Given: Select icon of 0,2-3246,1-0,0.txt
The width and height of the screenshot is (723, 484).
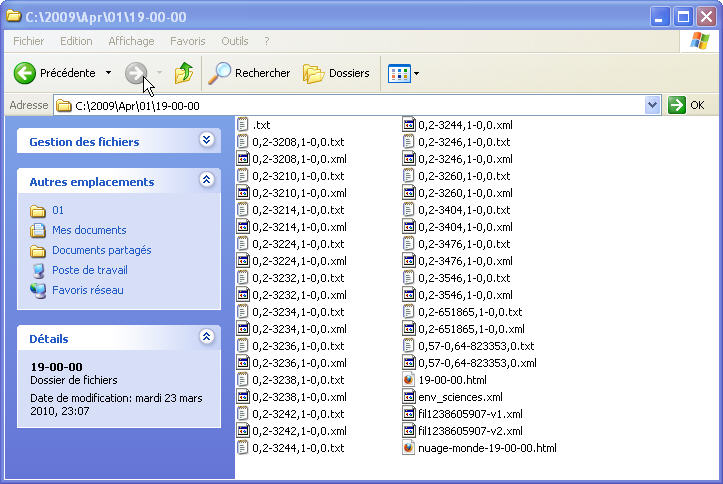Looking at the screenshot, I should (409, 142).
